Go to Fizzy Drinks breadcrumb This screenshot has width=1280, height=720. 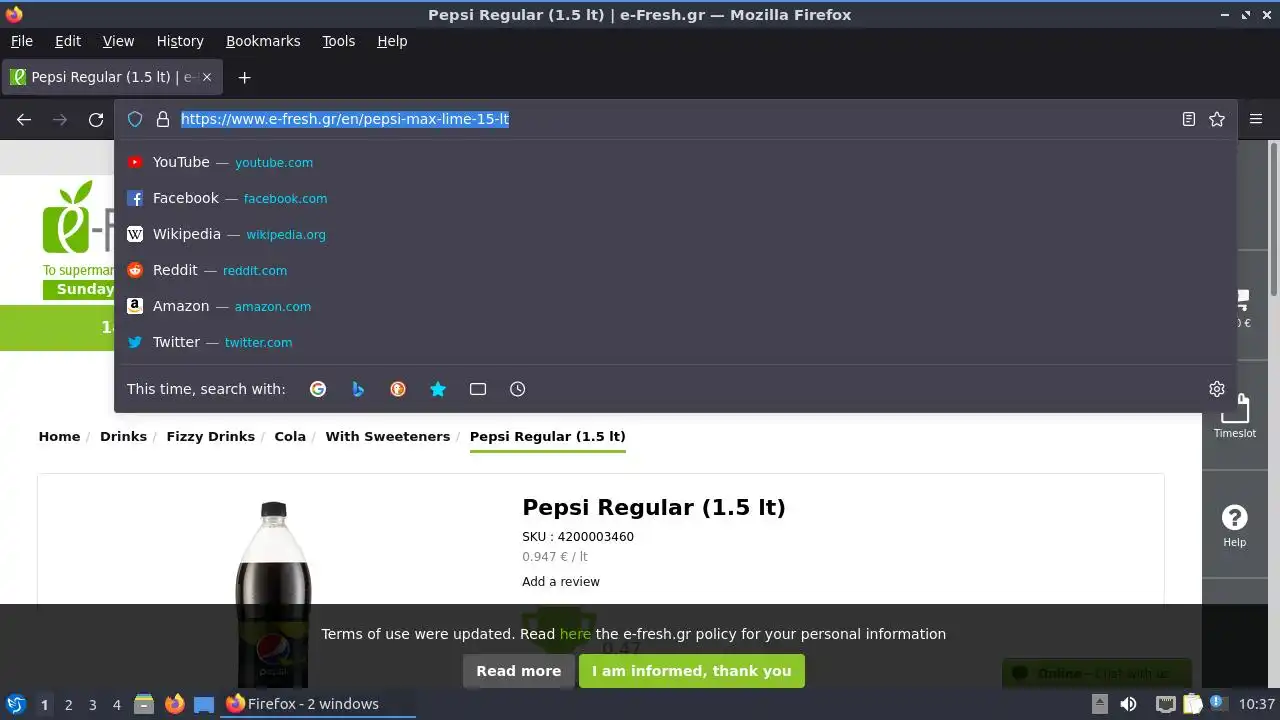211,436
